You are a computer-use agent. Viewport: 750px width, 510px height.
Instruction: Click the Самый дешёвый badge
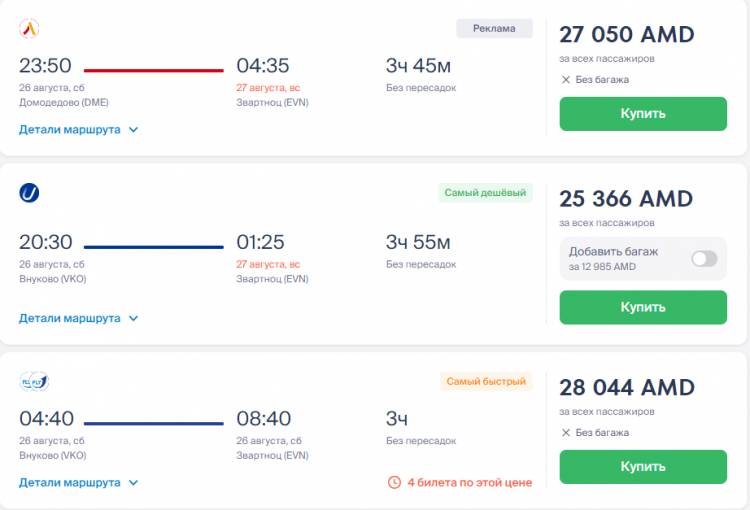coord(485,192)
